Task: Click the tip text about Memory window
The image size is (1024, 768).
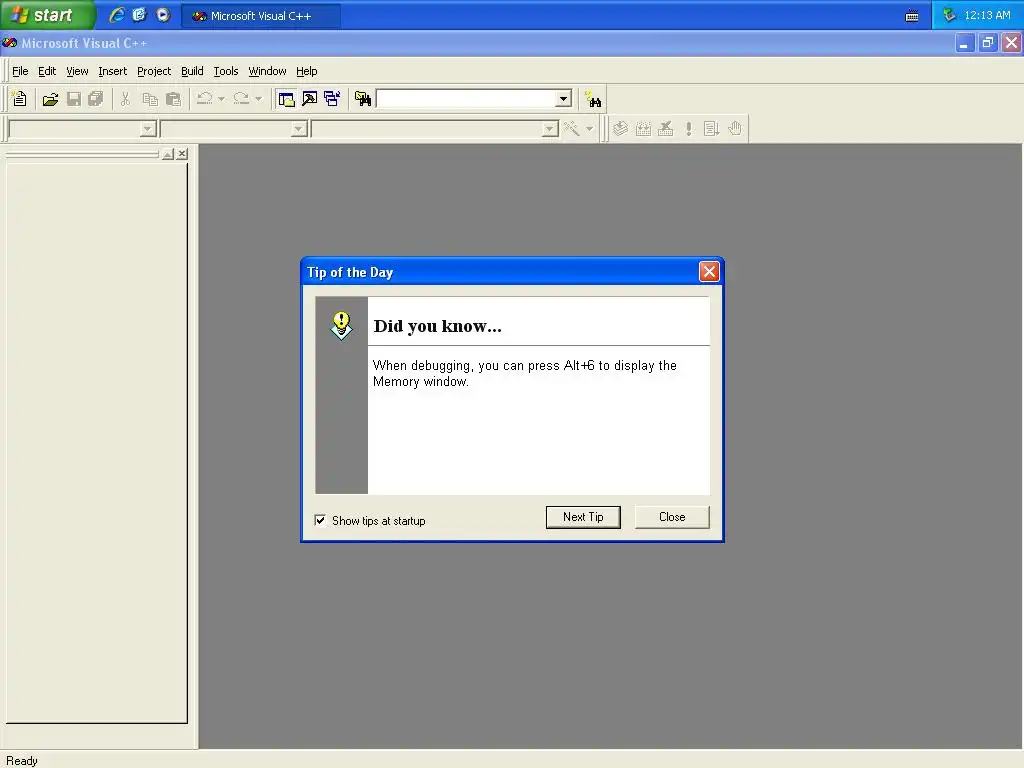Action: click(524, 374)
